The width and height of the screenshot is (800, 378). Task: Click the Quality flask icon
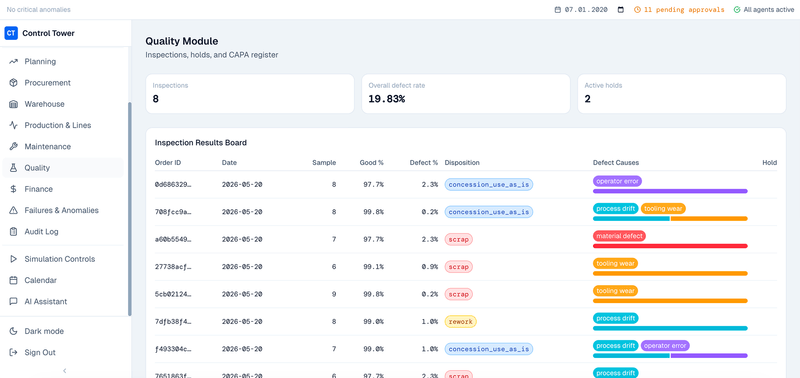click(x=14, y=168)
